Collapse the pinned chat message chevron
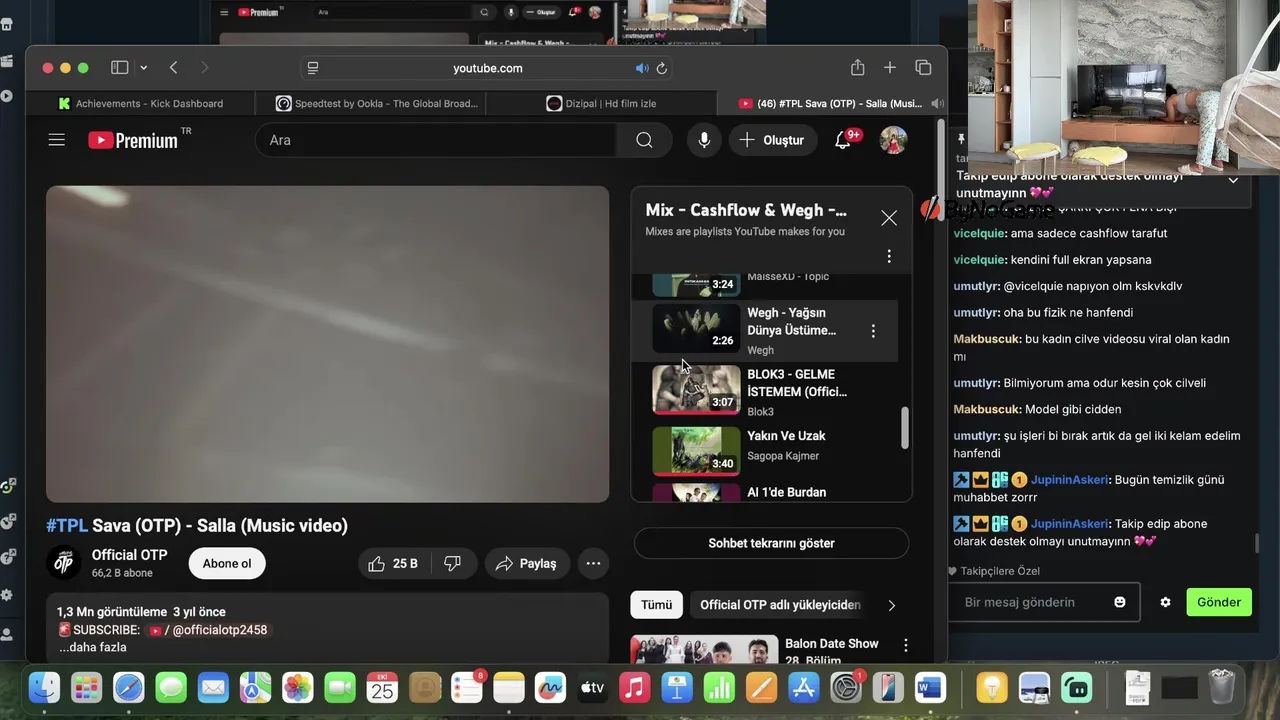1280x720 pixels. pyautogui.click(x=1233, y=181)
